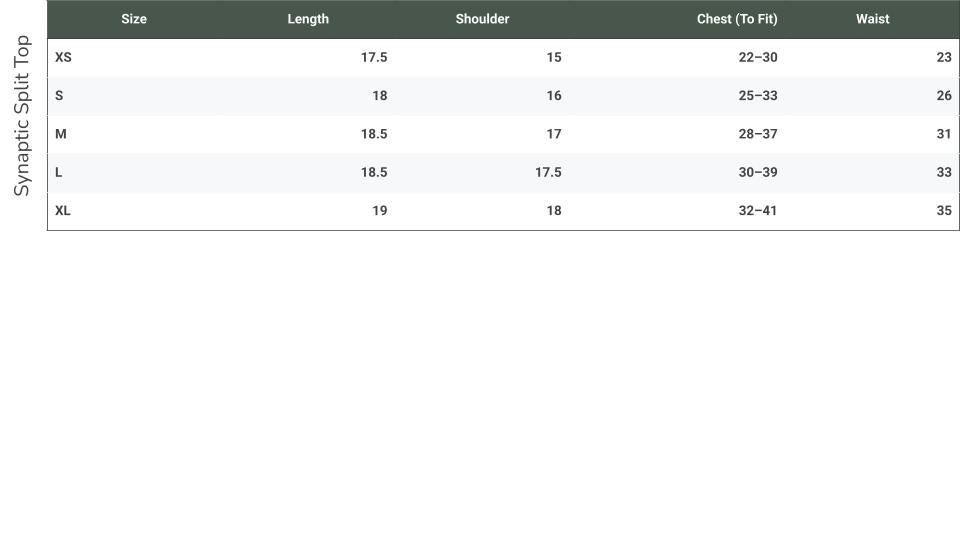
Task: Click the XL length value 19
Action: coord(379,211)
